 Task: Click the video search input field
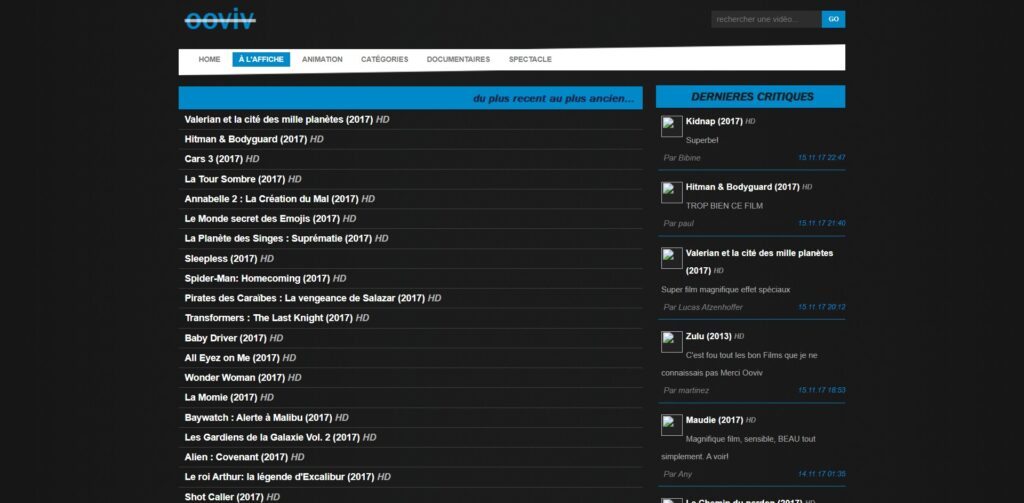coord(766,19)
